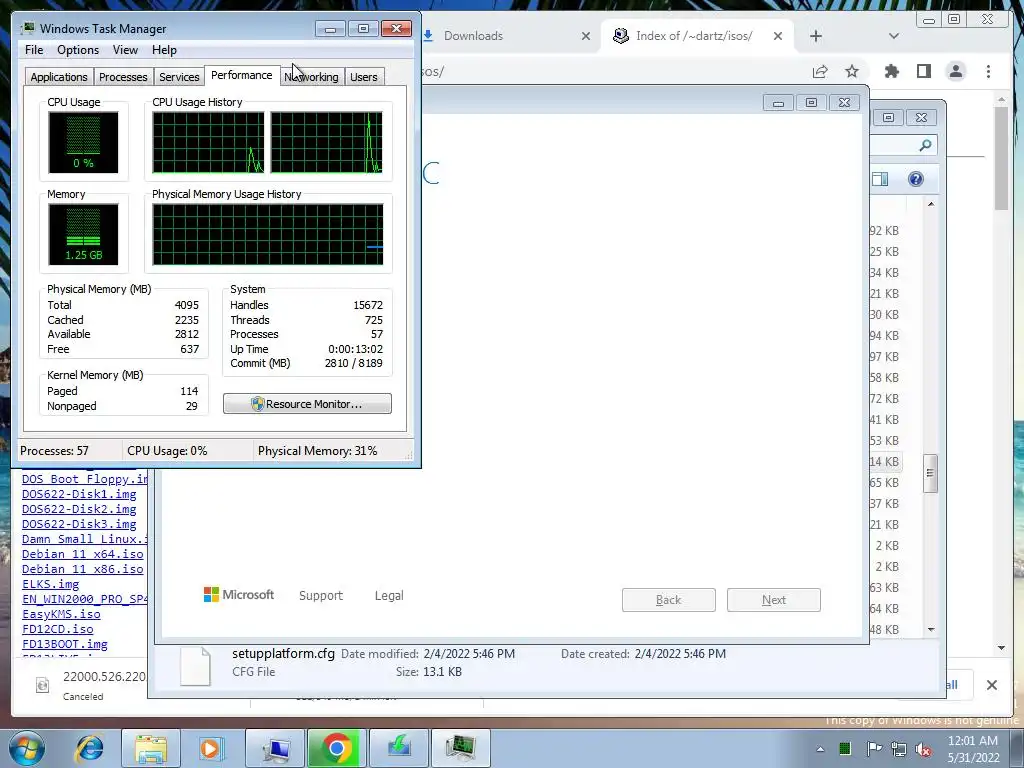The height and width of the screenshot is (768, 1024).
Task: Click the Explorer file list scrollbar thumb
Action: [931, 473]
